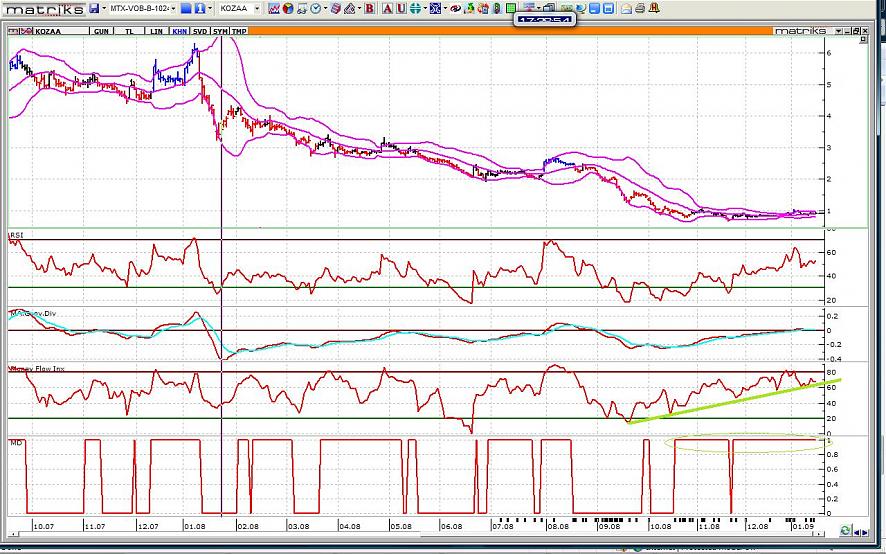Click the pie chart icon
The image size is (886, 554).
tap(287, 8)
